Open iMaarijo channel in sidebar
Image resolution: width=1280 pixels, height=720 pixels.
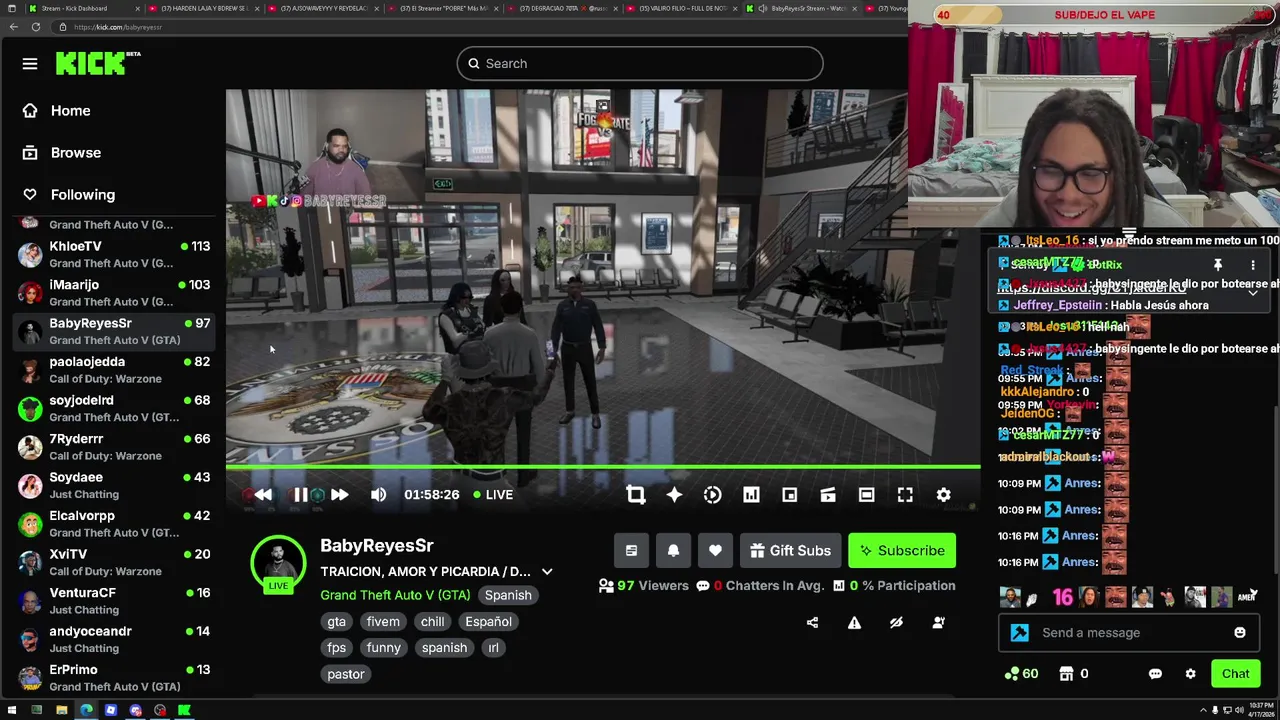[113, 293]
